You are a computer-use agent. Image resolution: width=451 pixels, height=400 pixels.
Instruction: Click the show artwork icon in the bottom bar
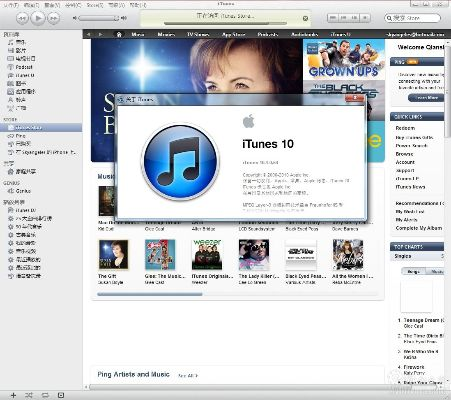61,395
